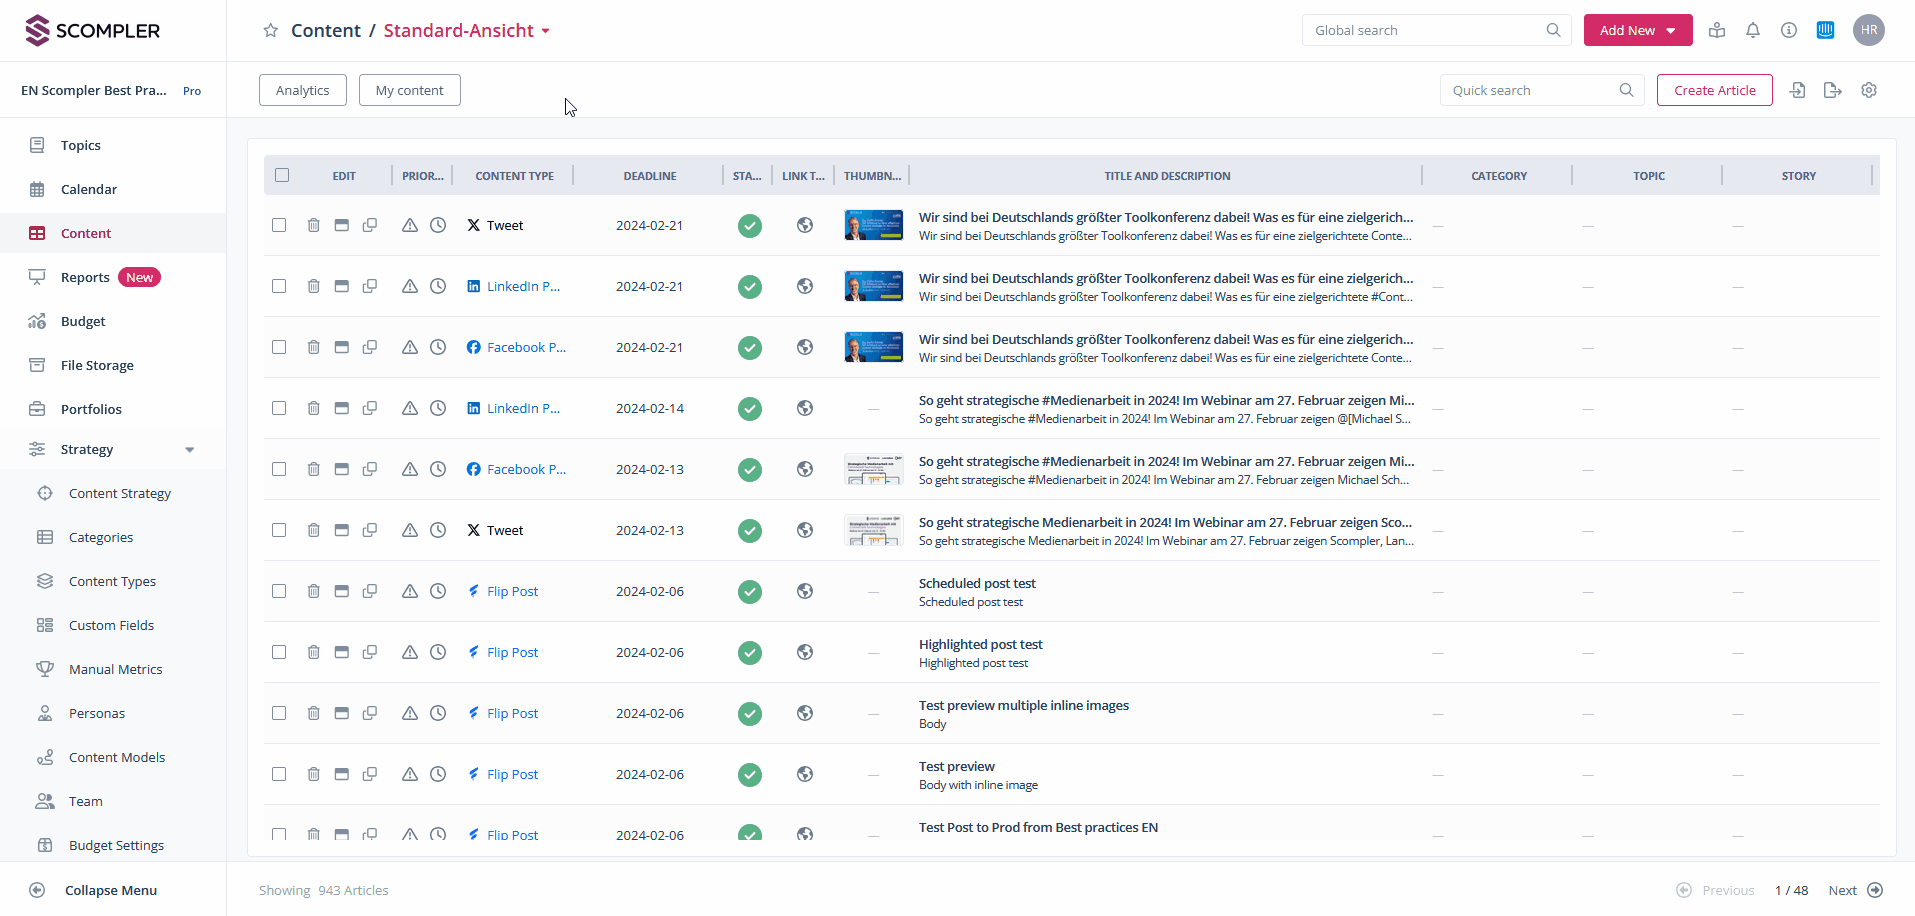Click the clock icon in the Highlighted post test row
Screen dimensions: 1915x916
[x=438, y=652]
